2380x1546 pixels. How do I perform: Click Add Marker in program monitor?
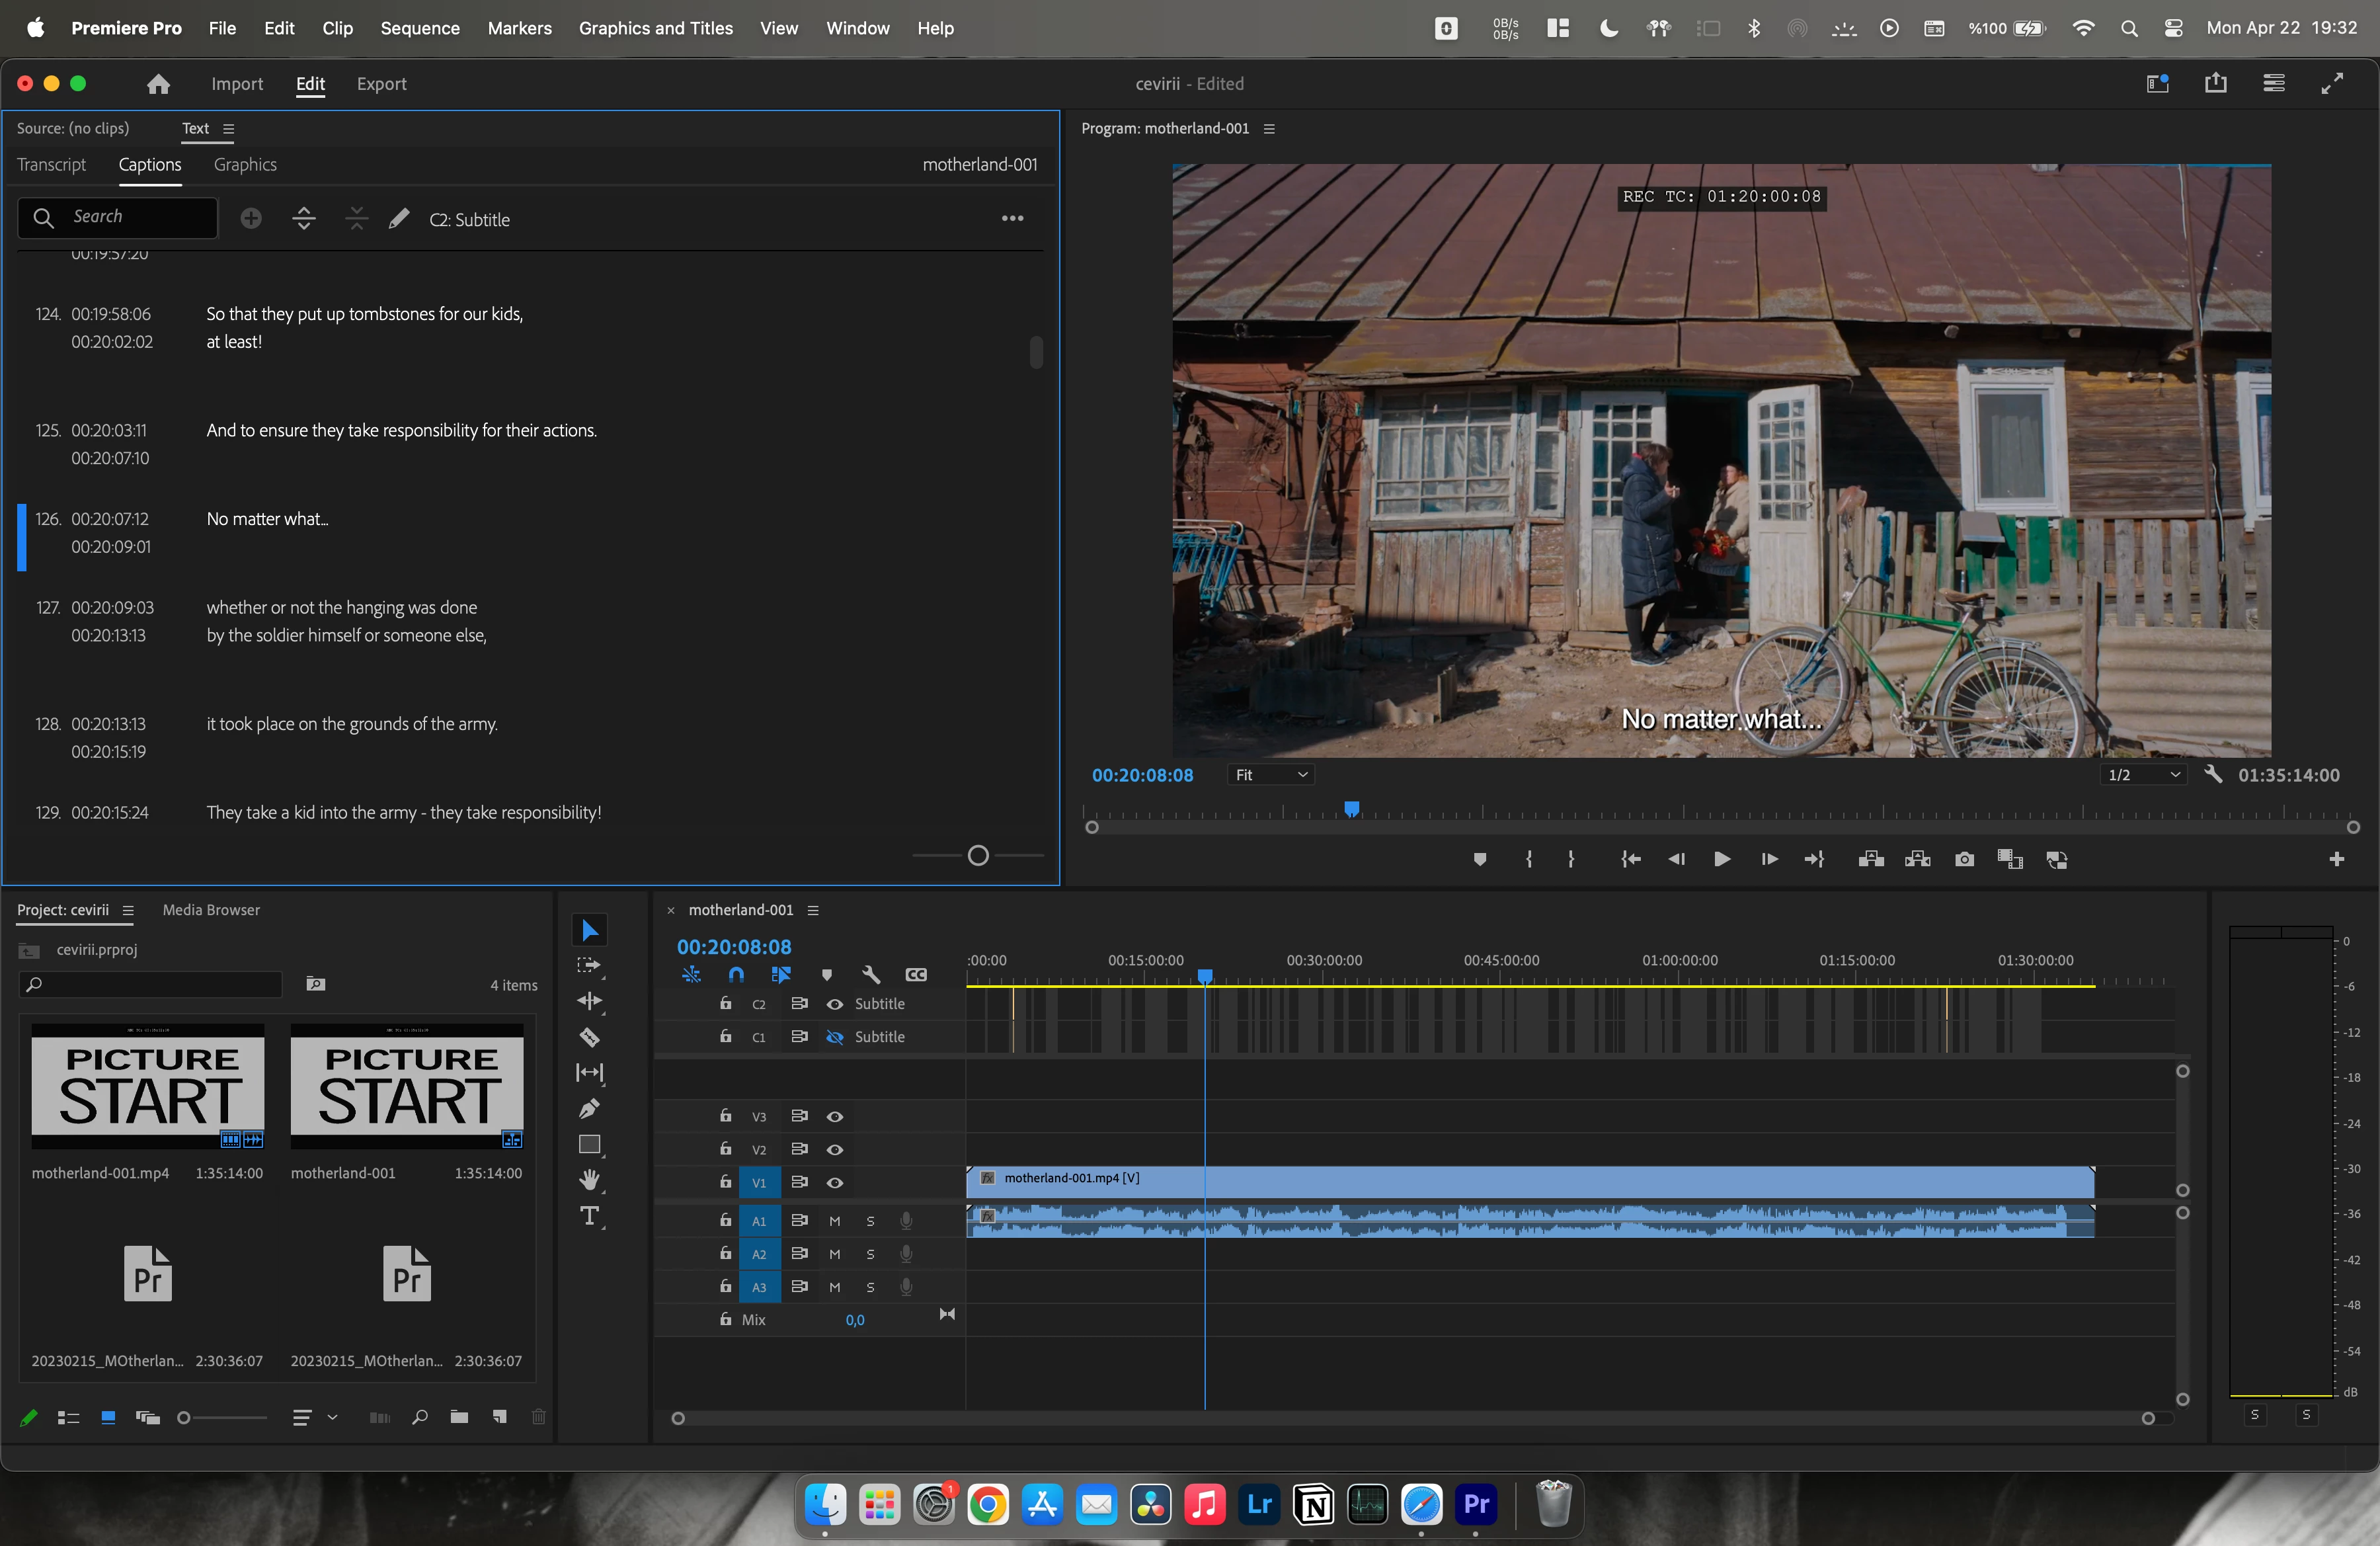(x=1480, y=859)
